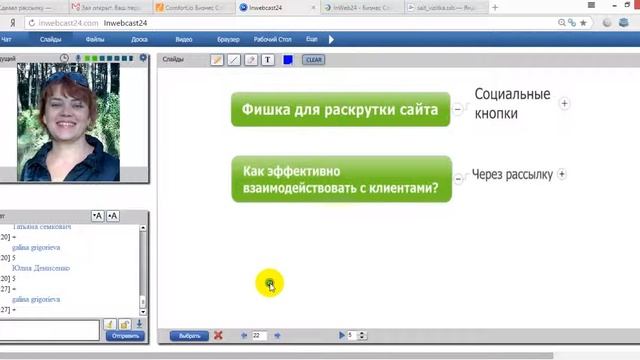Click the broom clear-chat icon
Image resolution: width=640 pixels, height=360 pixels.
pyautogui.click(x=109, y=324)
